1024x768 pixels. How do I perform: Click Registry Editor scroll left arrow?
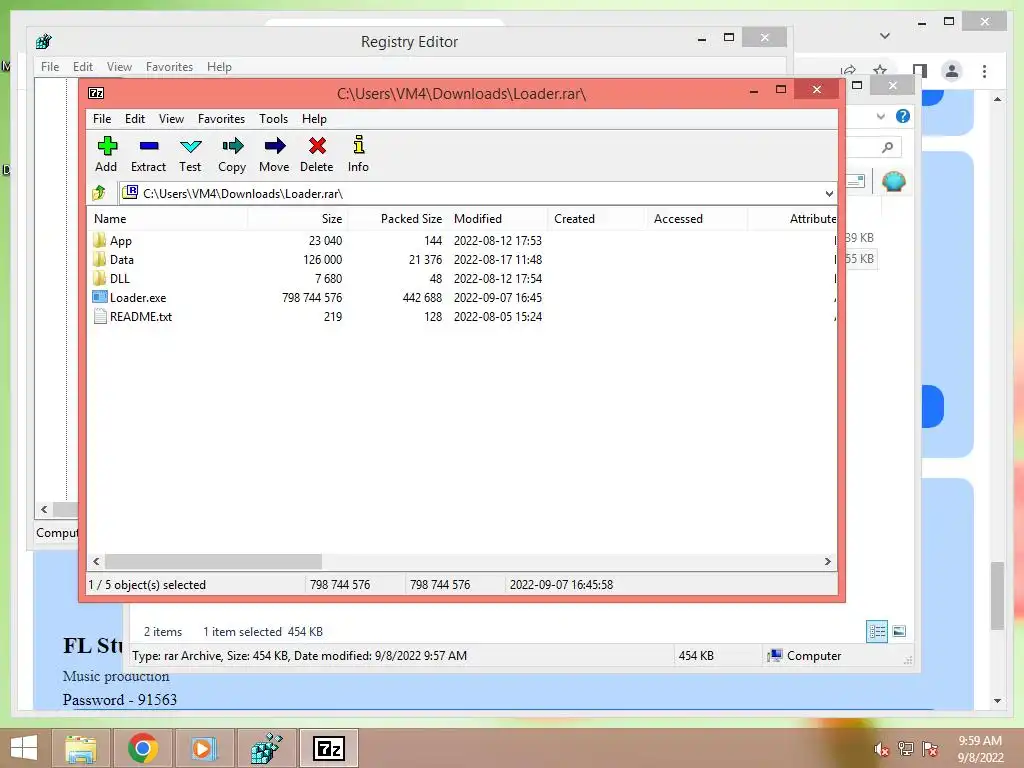[x=44, y=509]
